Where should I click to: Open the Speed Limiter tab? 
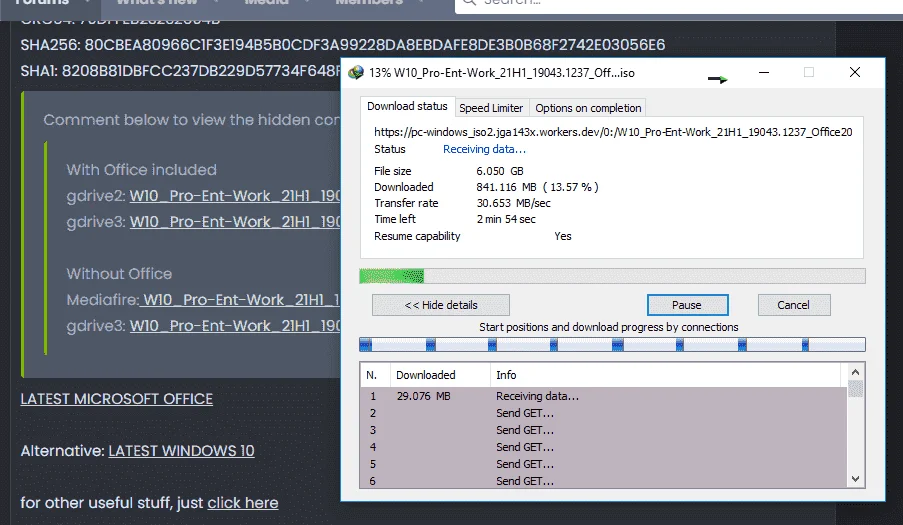click(x=491, y=108)
